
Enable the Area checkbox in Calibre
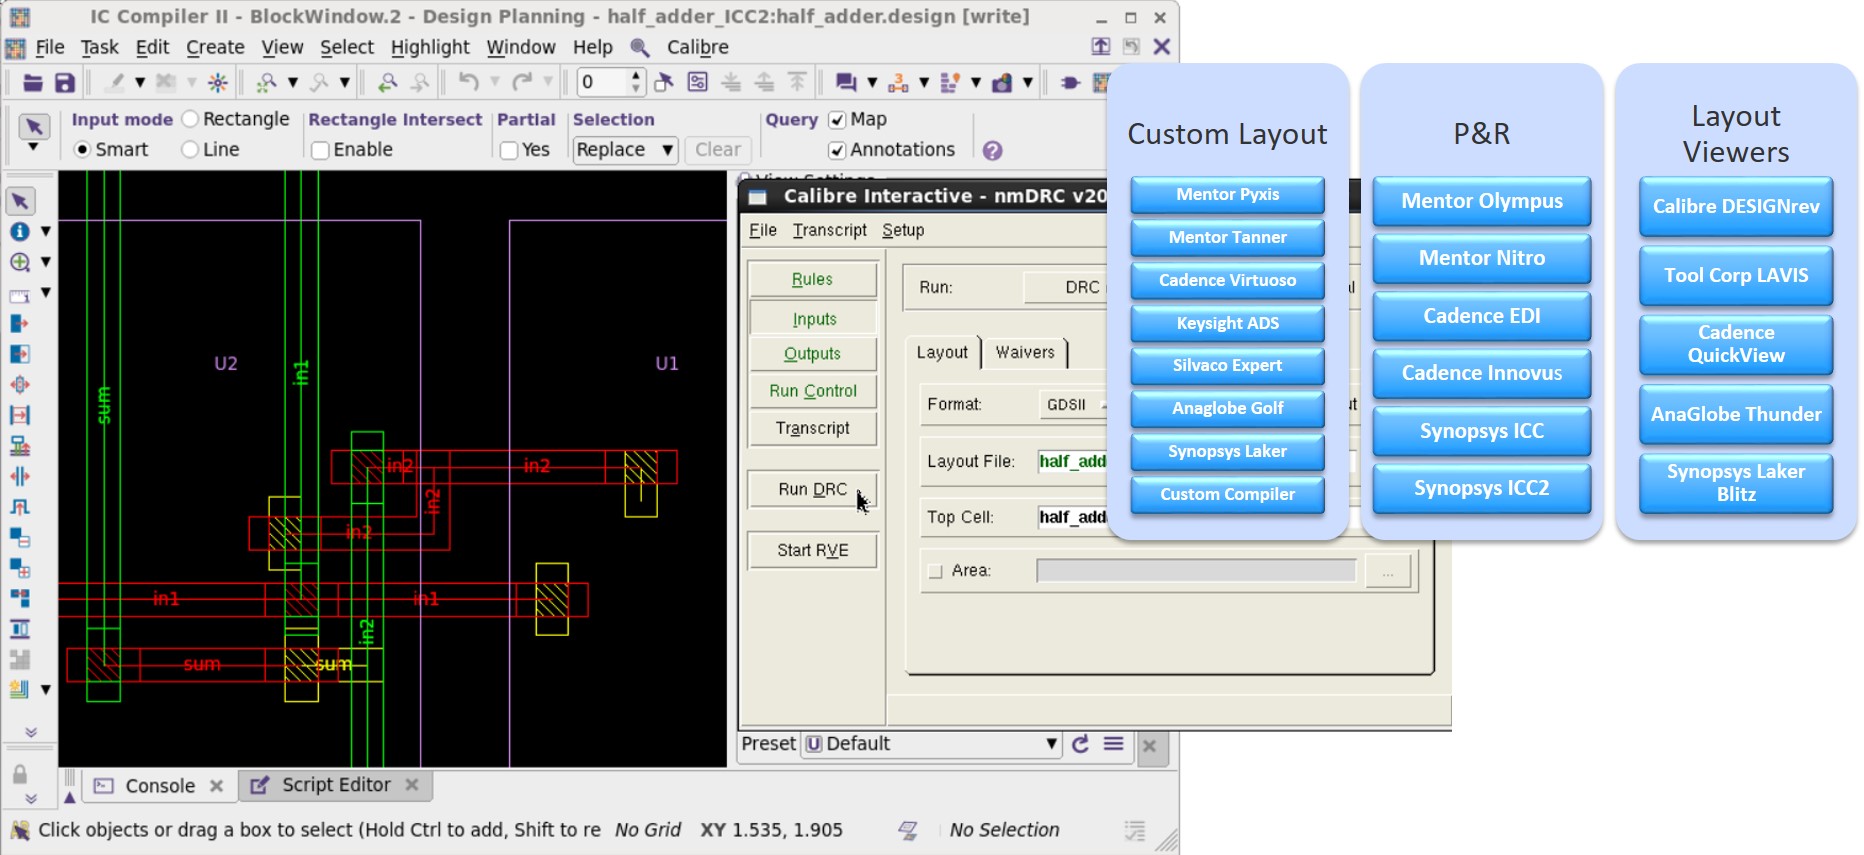pyautogui.click(x=936, y=571)
